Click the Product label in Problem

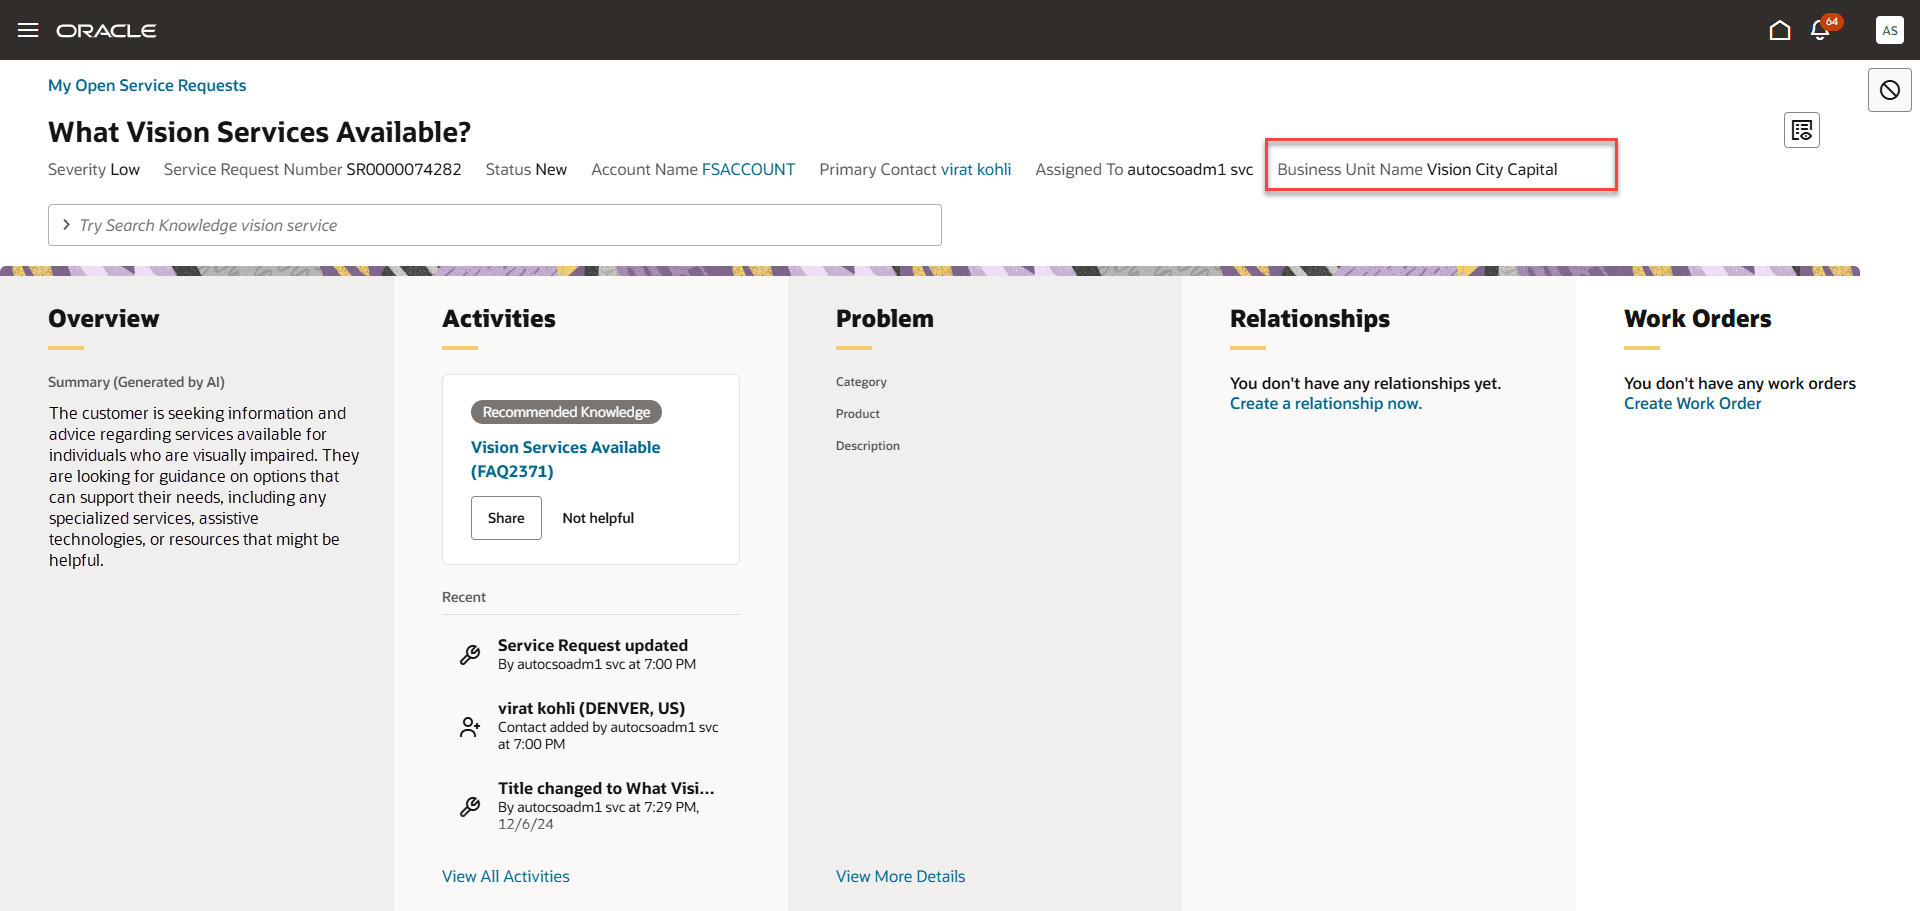pyautogui.click(x=858, y=414)
